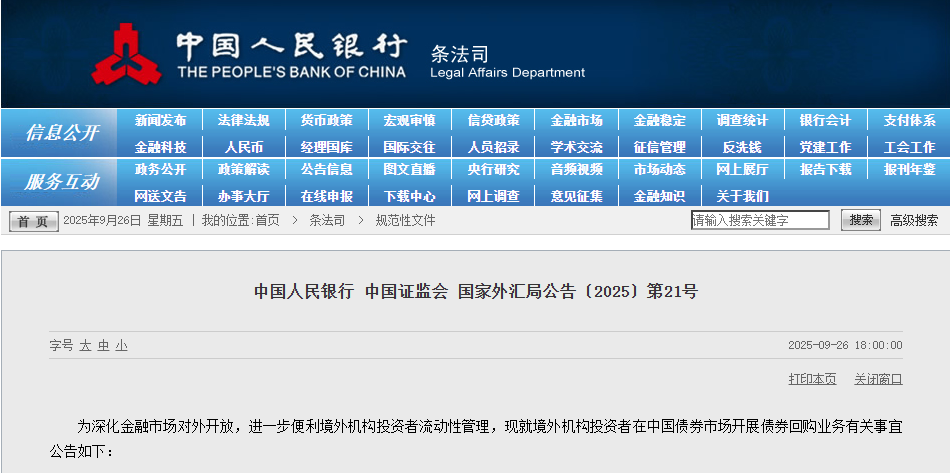Click the search keyword input field
This screenshot has width=950, height=473.
tap(760, 220)
